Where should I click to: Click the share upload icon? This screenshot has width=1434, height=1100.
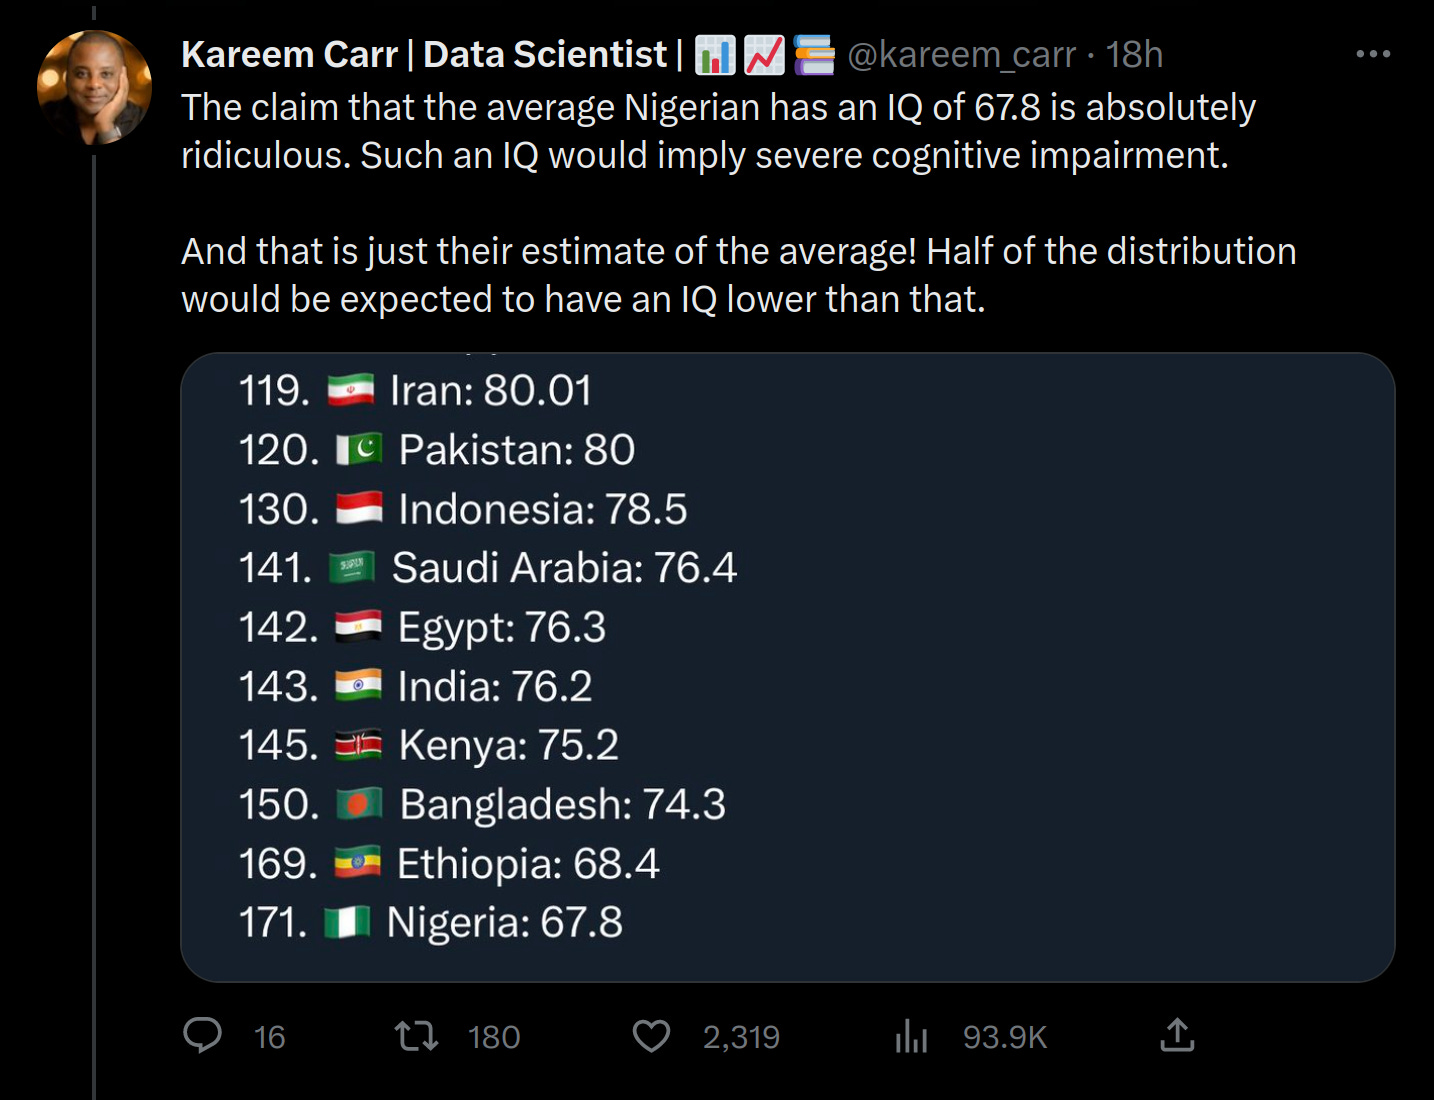(1178, 1037)
